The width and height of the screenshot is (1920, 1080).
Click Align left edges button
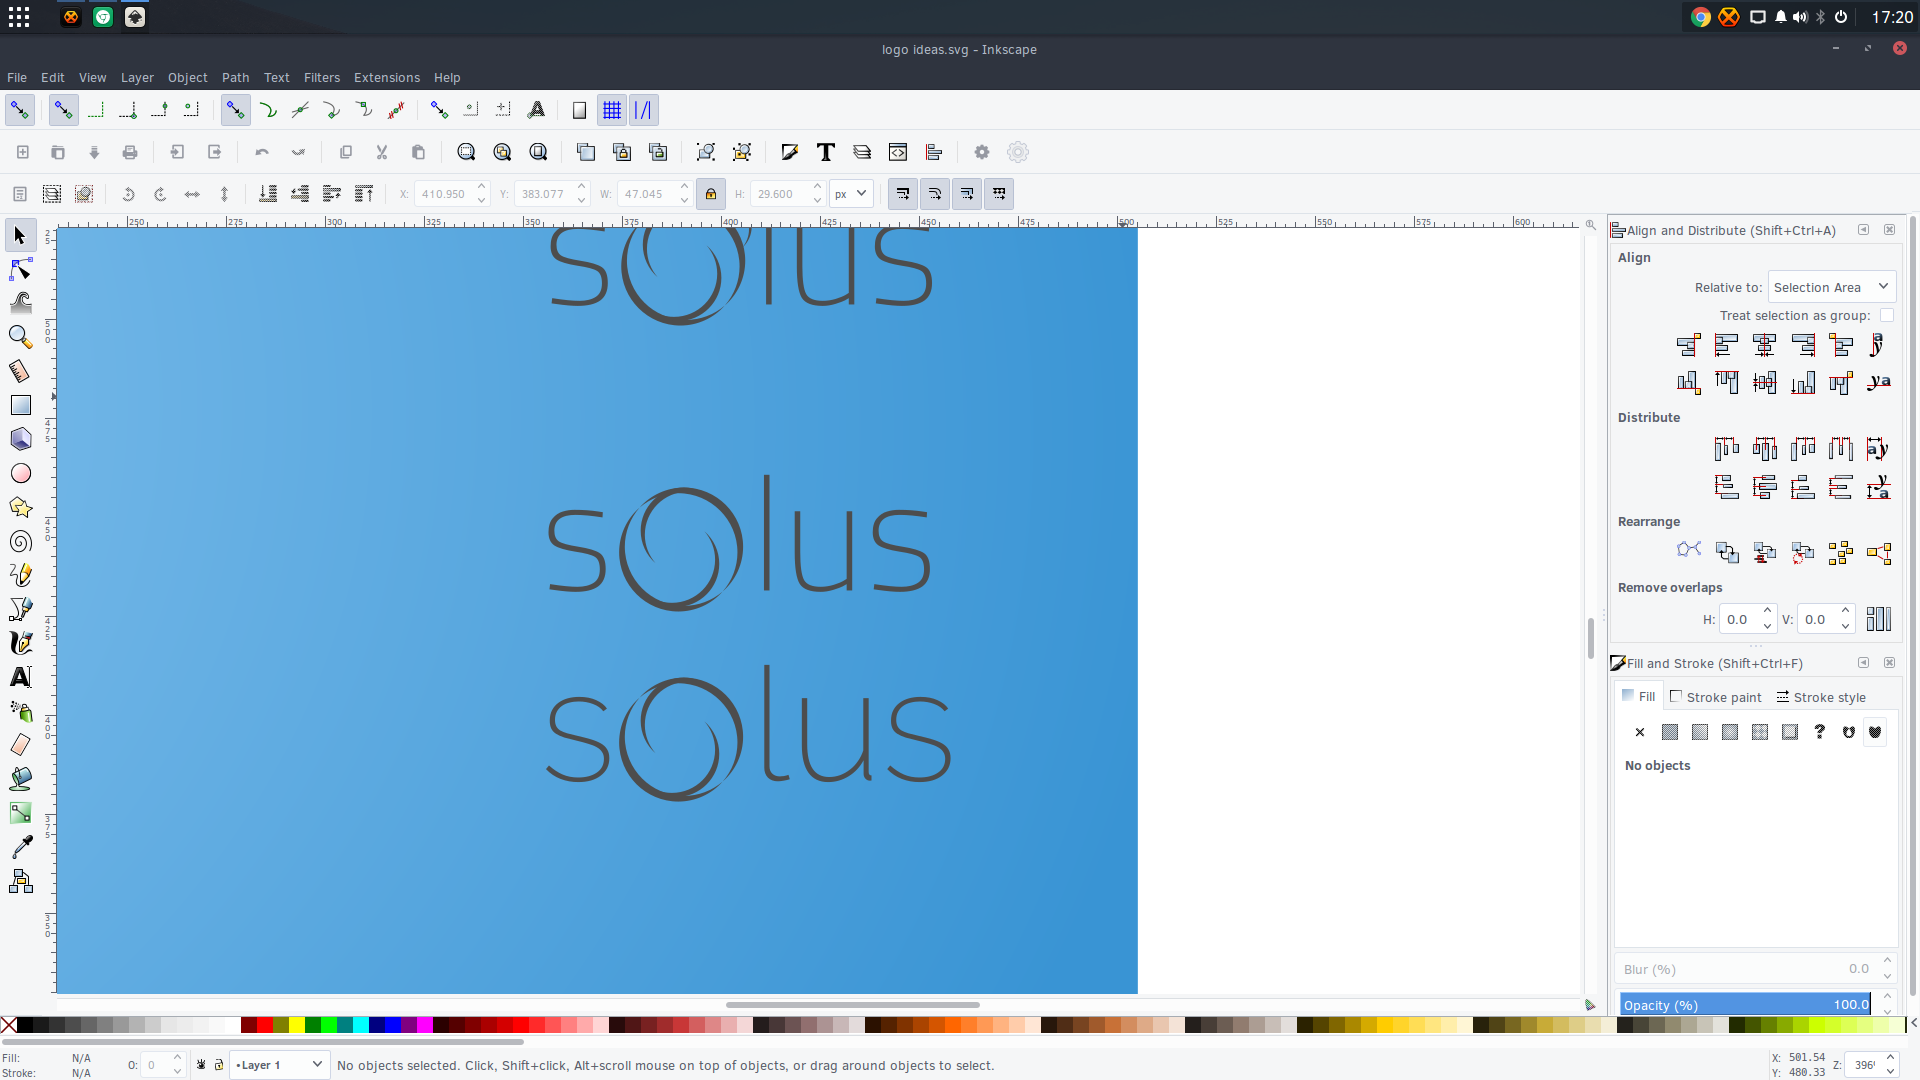[x=1726, y=345]
